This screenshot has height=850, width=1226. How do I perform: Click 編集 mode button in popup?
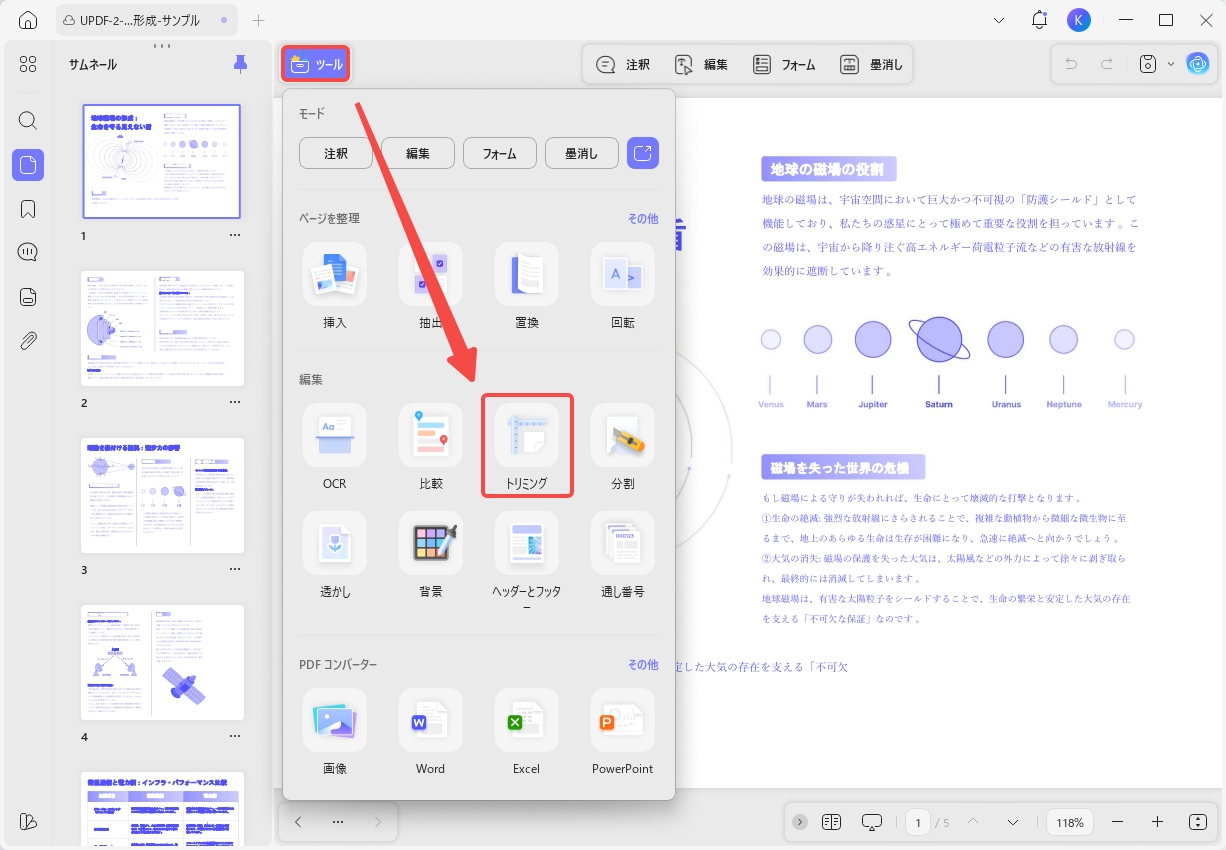(x=418, y=153)
